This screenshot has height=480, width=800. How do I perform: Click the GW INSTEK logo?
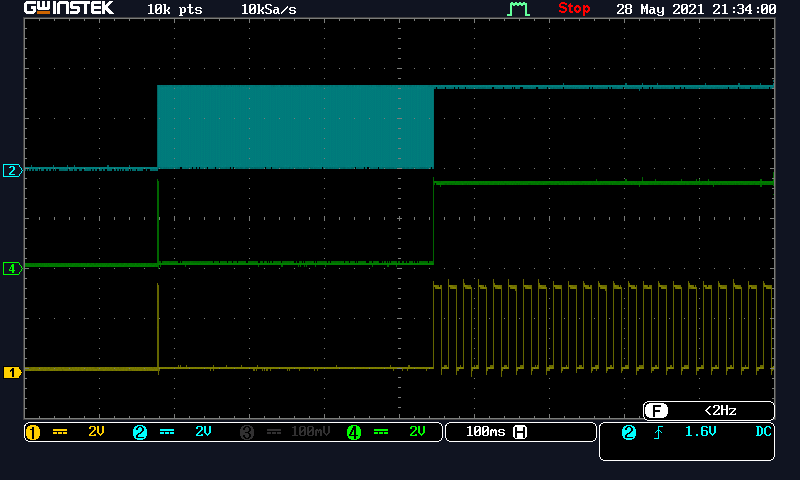(x=69, y=8)
